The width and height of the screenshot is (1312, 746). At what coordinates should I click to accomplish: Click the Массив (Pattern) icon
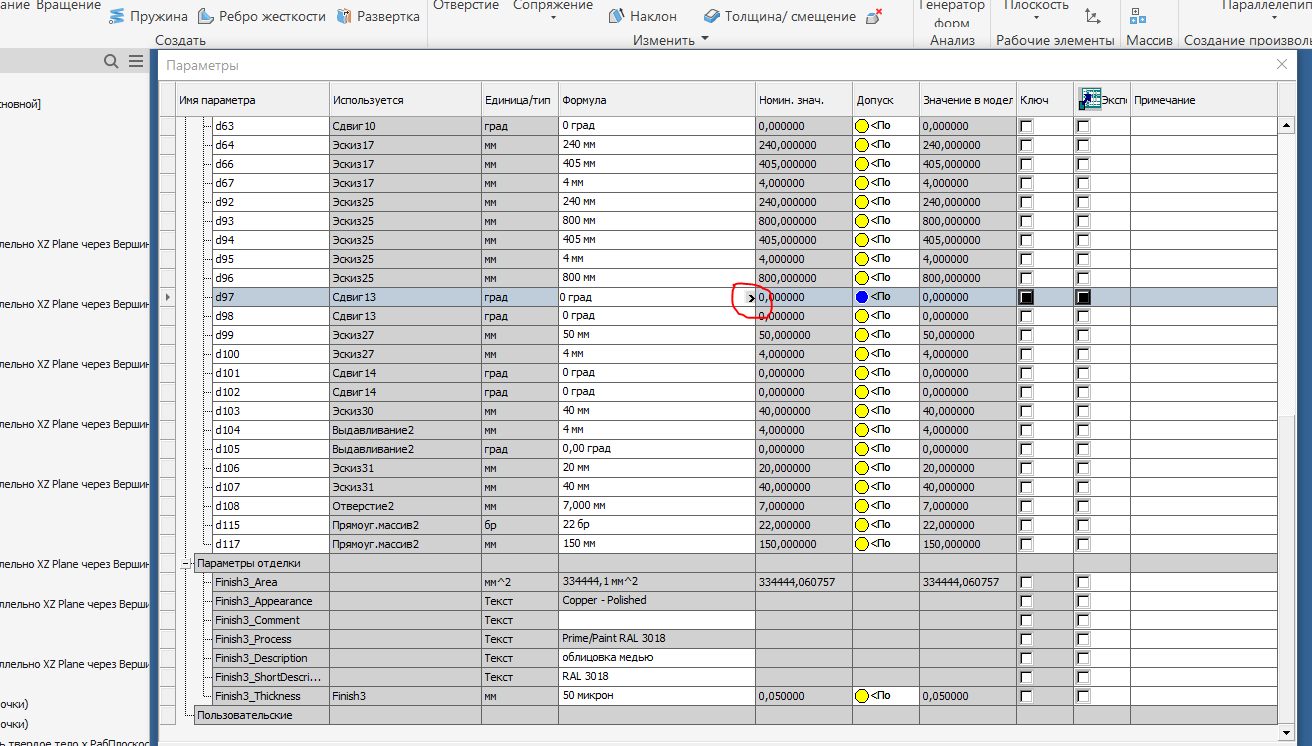1140,16
